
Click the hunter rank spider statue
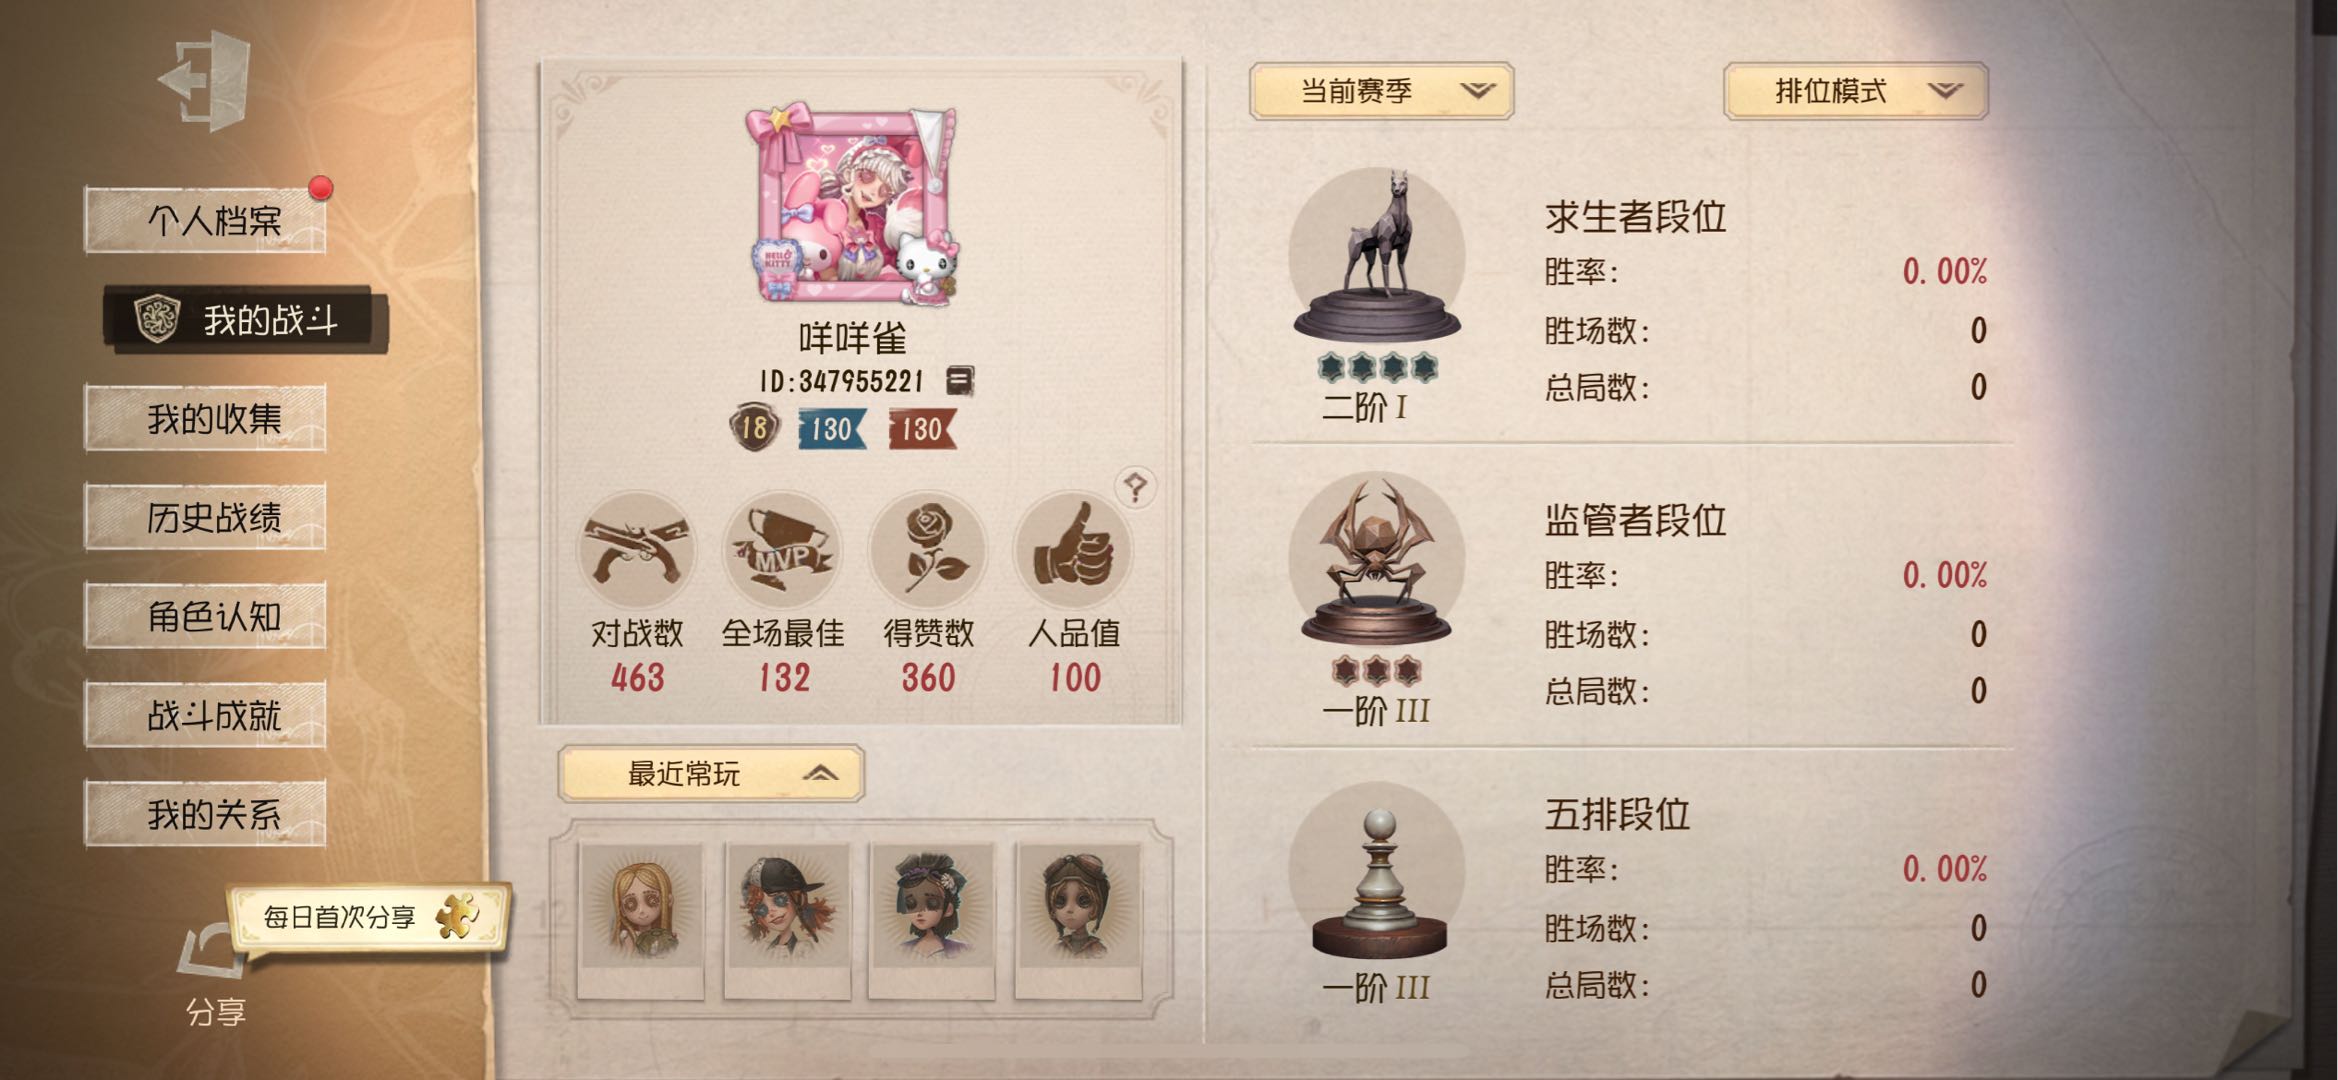point(1377,560)
